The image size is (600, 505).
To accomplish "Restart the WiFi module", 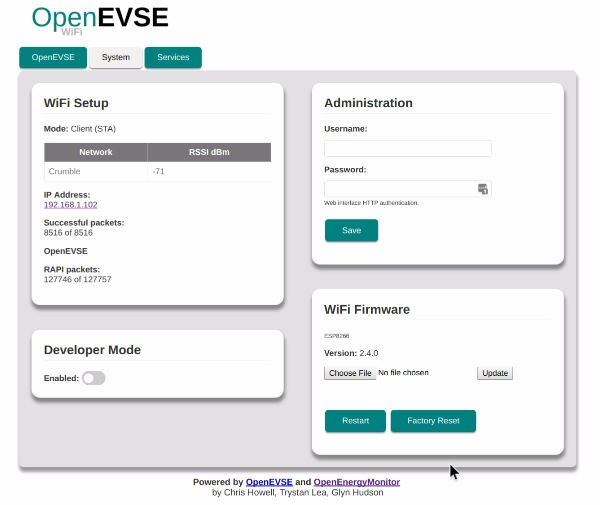I will pos(355,421).
